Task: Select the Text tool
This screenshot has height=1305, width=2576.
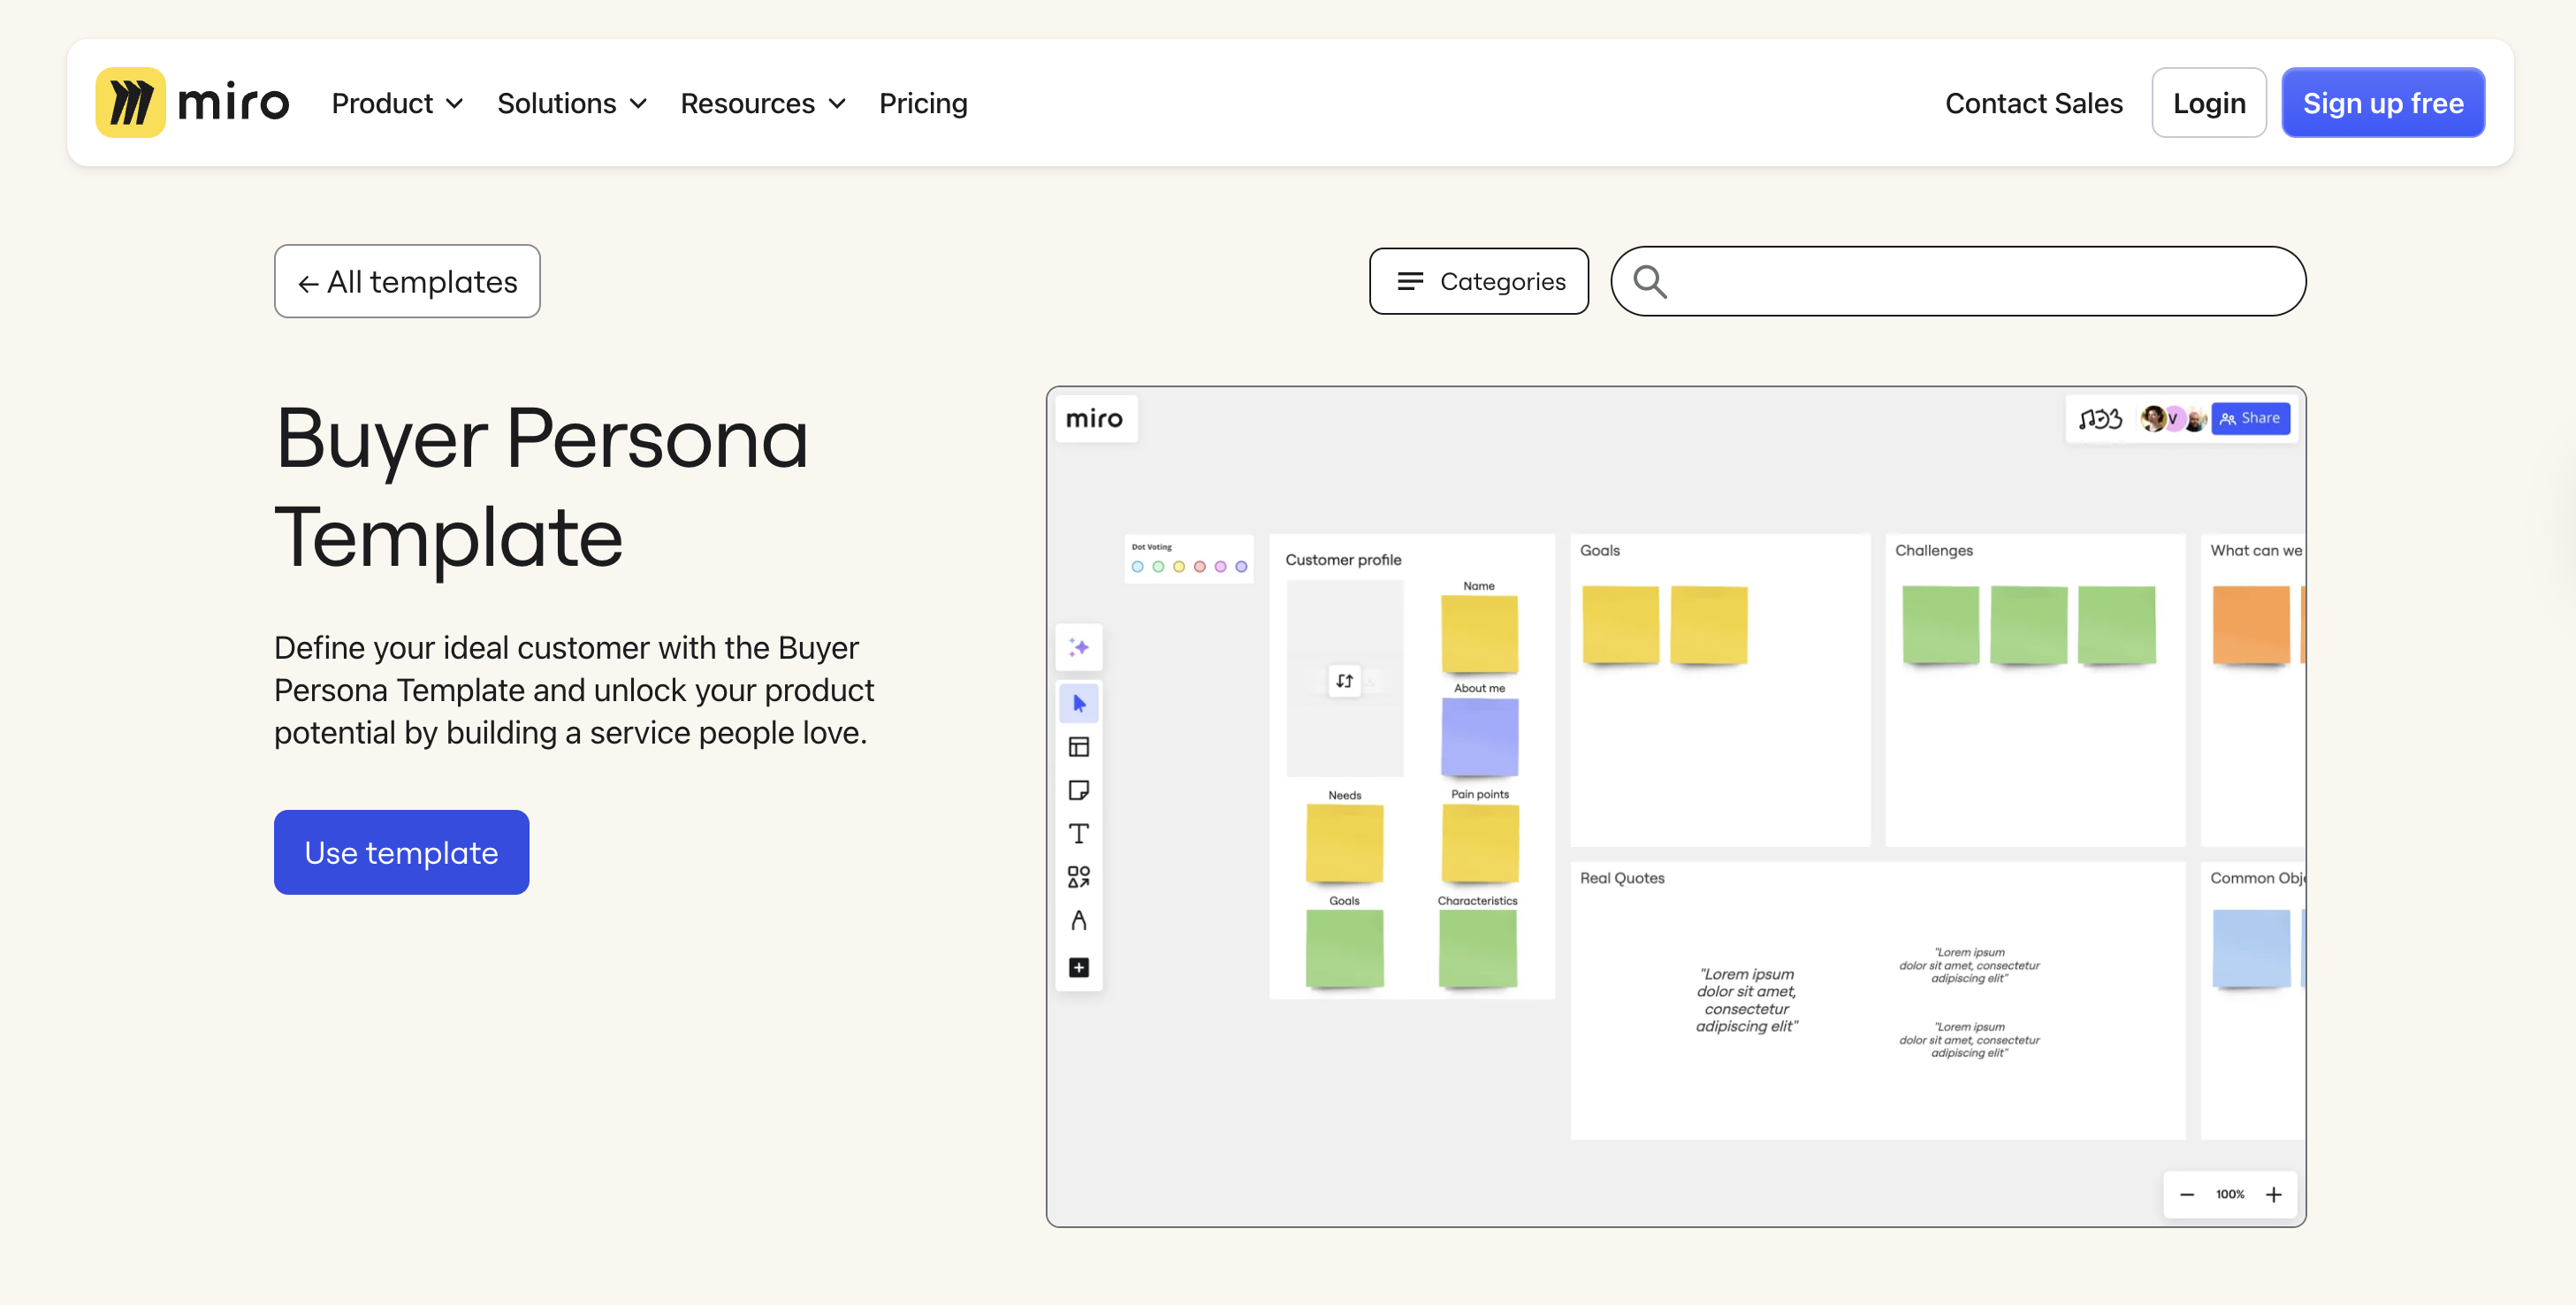Action: click(1079, 833)
